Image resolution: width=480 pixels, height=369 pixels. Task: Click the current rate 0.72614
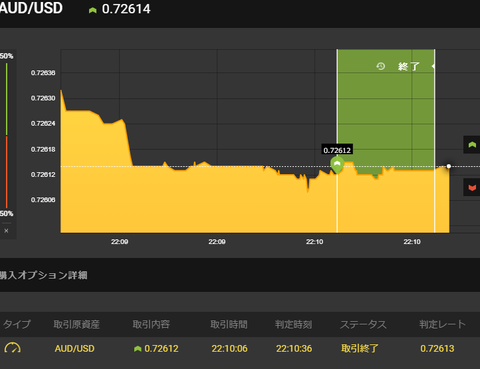(126, 9)
